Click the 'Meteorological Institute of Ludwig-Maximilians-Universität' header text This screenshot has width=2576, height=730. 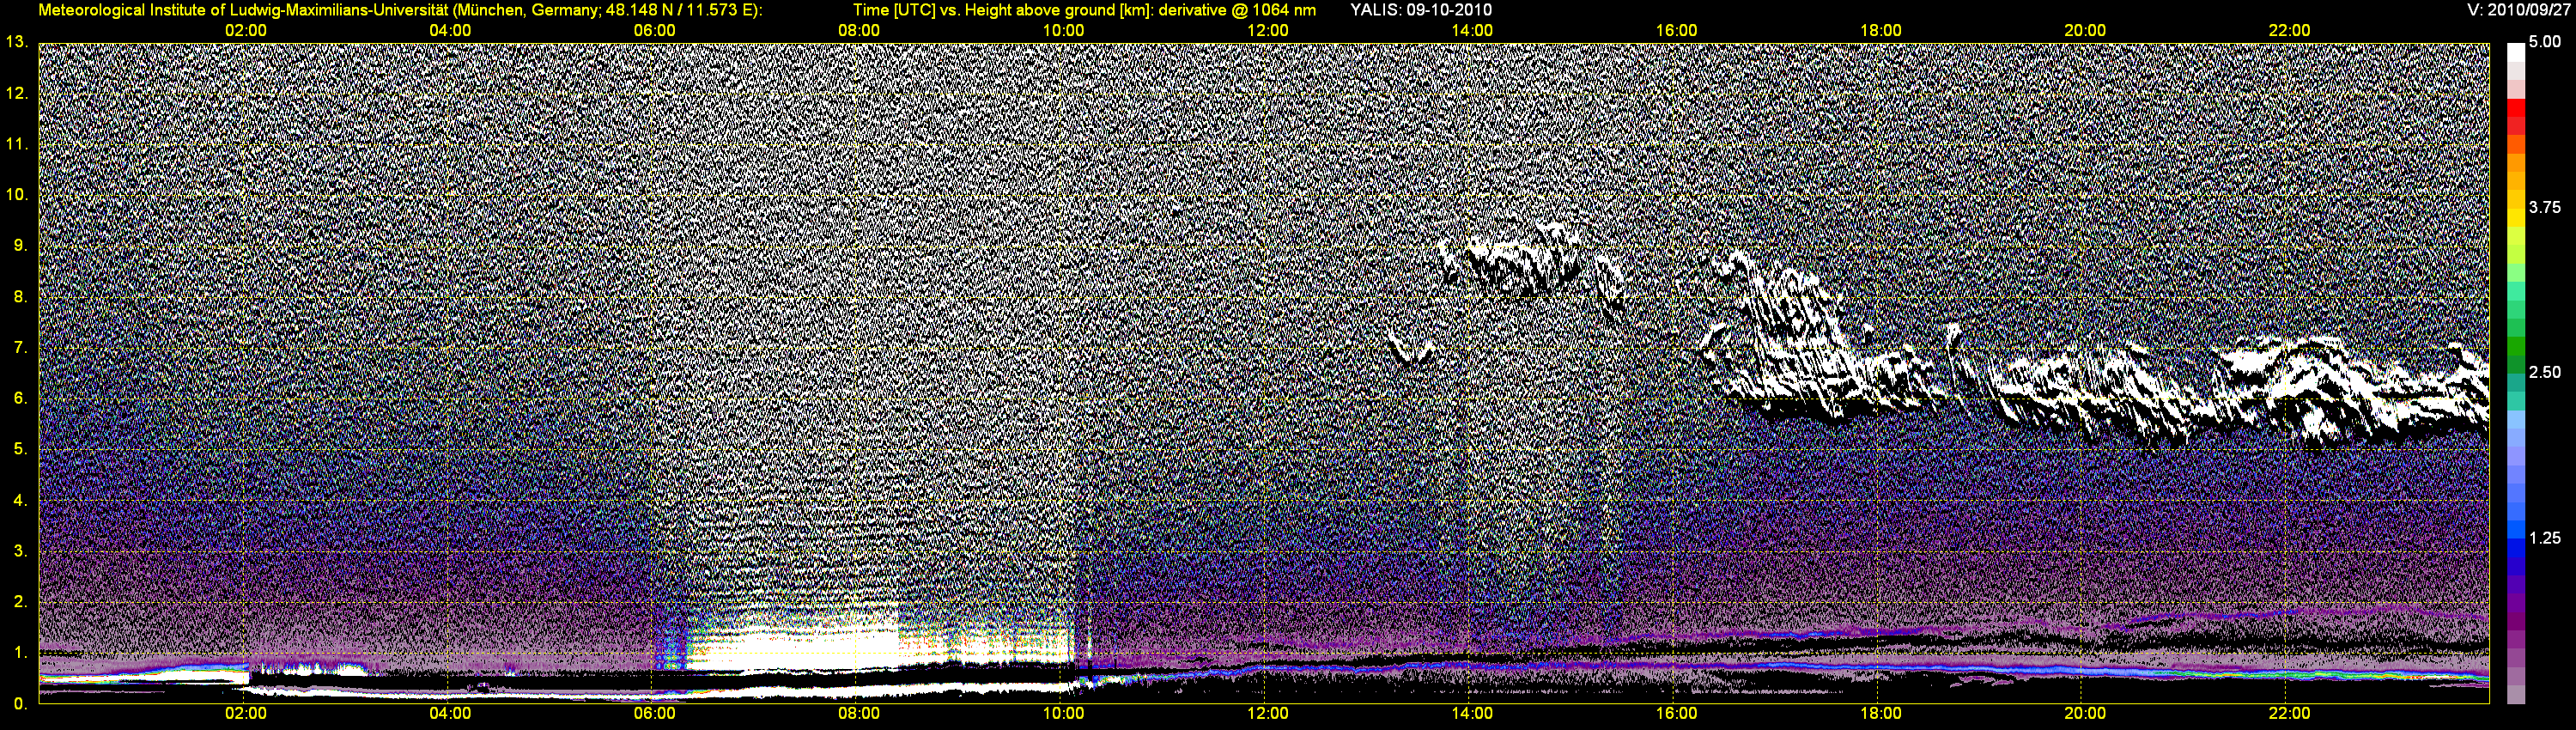(242, 10)
